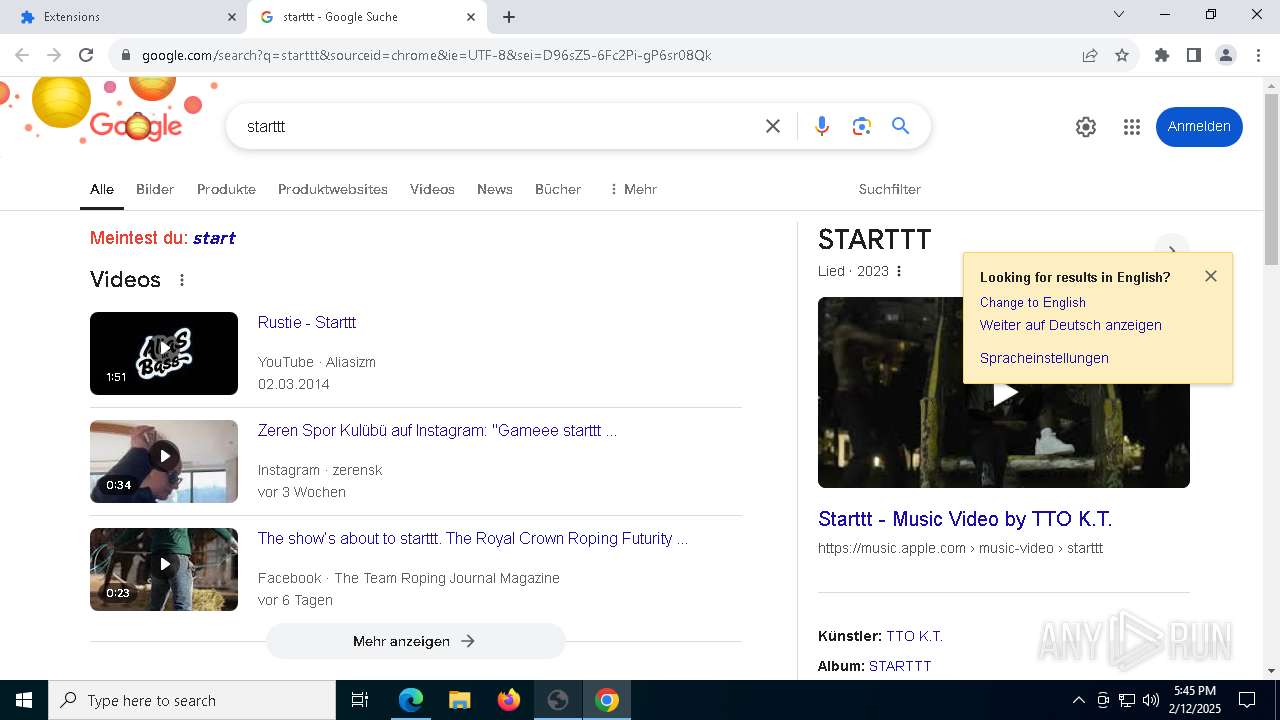This screenshot has width=1280, height=720.
Task: Open Task View on the taskbar
Action: click(x=360, y=700)
